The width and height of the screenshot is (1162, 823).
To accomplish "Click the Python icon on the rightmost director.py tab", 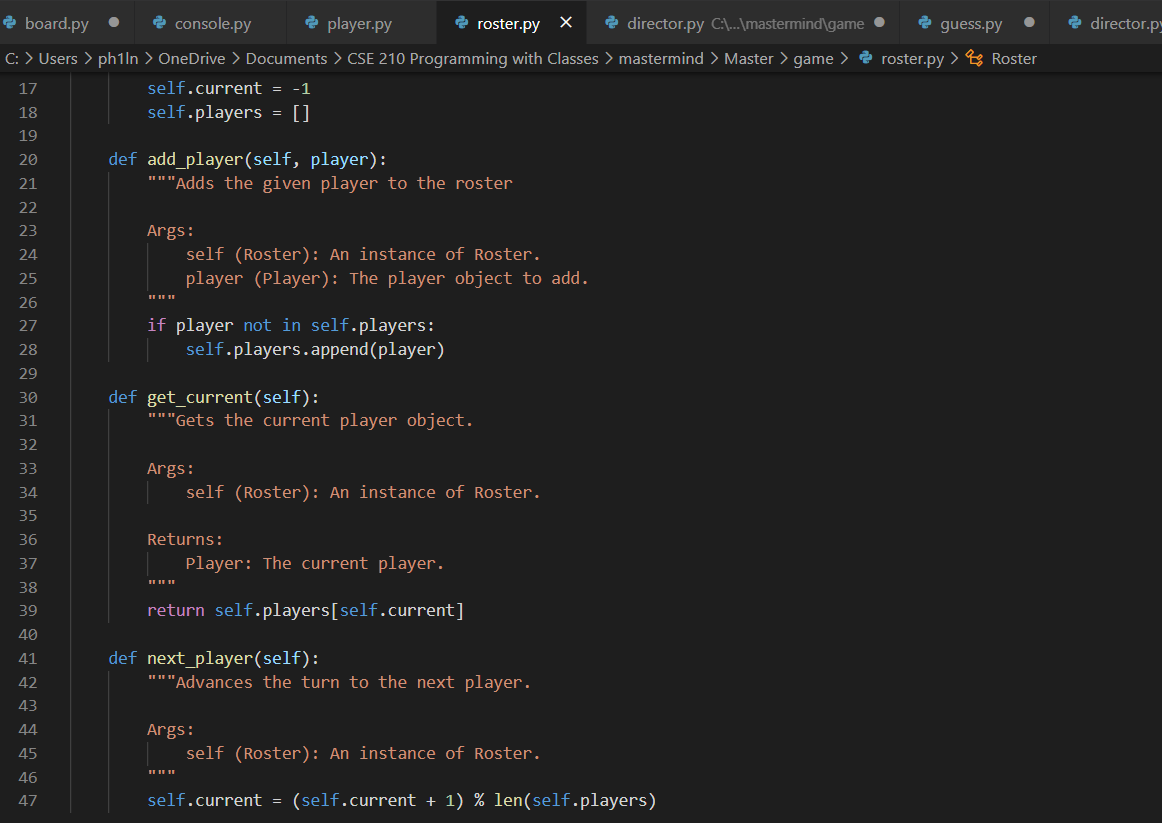I will coord(1073,20).
